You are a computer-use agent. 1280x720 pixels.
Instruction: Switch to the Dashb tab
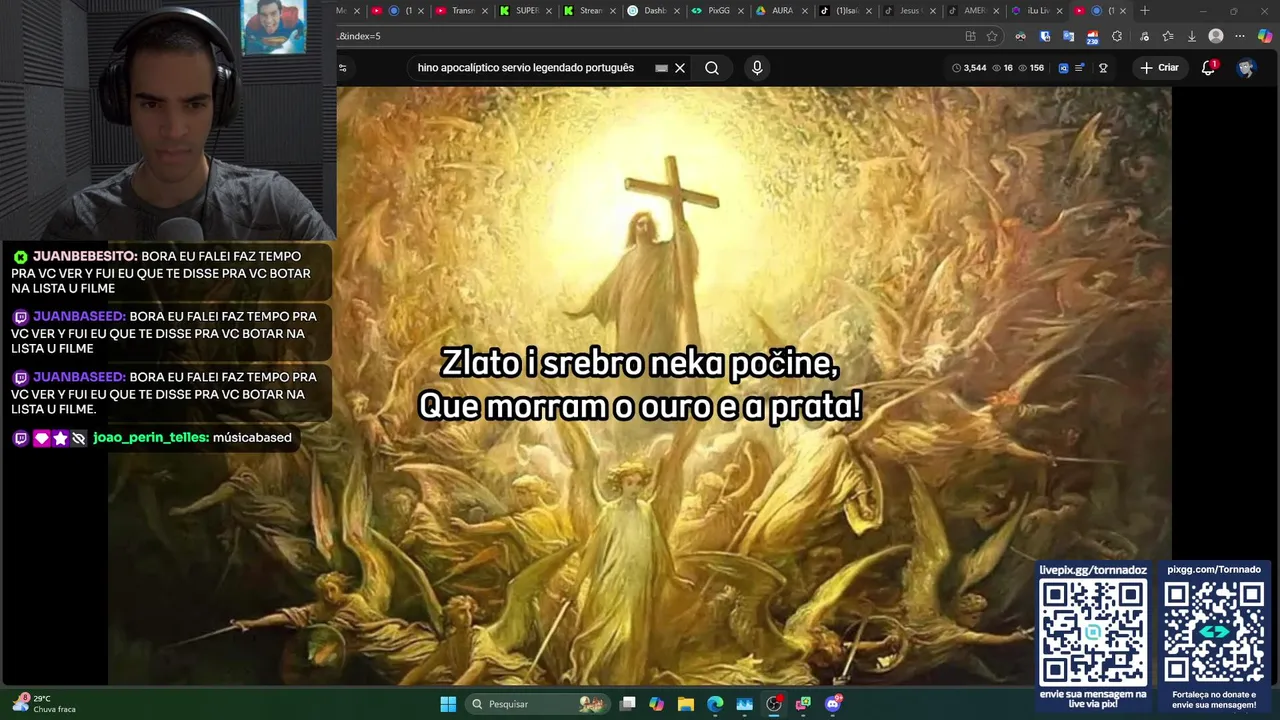pos(654,11)
